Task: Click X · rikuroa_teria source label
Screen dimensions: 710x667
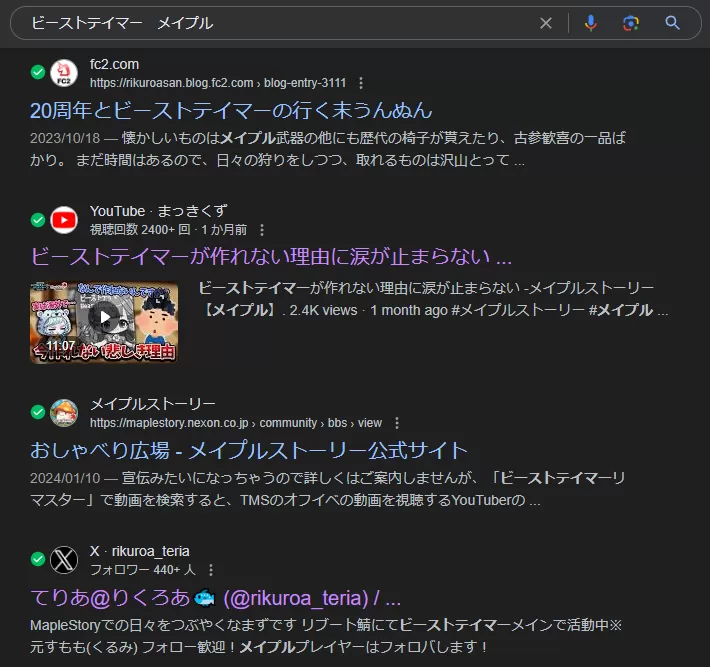Action: point(139,551)
